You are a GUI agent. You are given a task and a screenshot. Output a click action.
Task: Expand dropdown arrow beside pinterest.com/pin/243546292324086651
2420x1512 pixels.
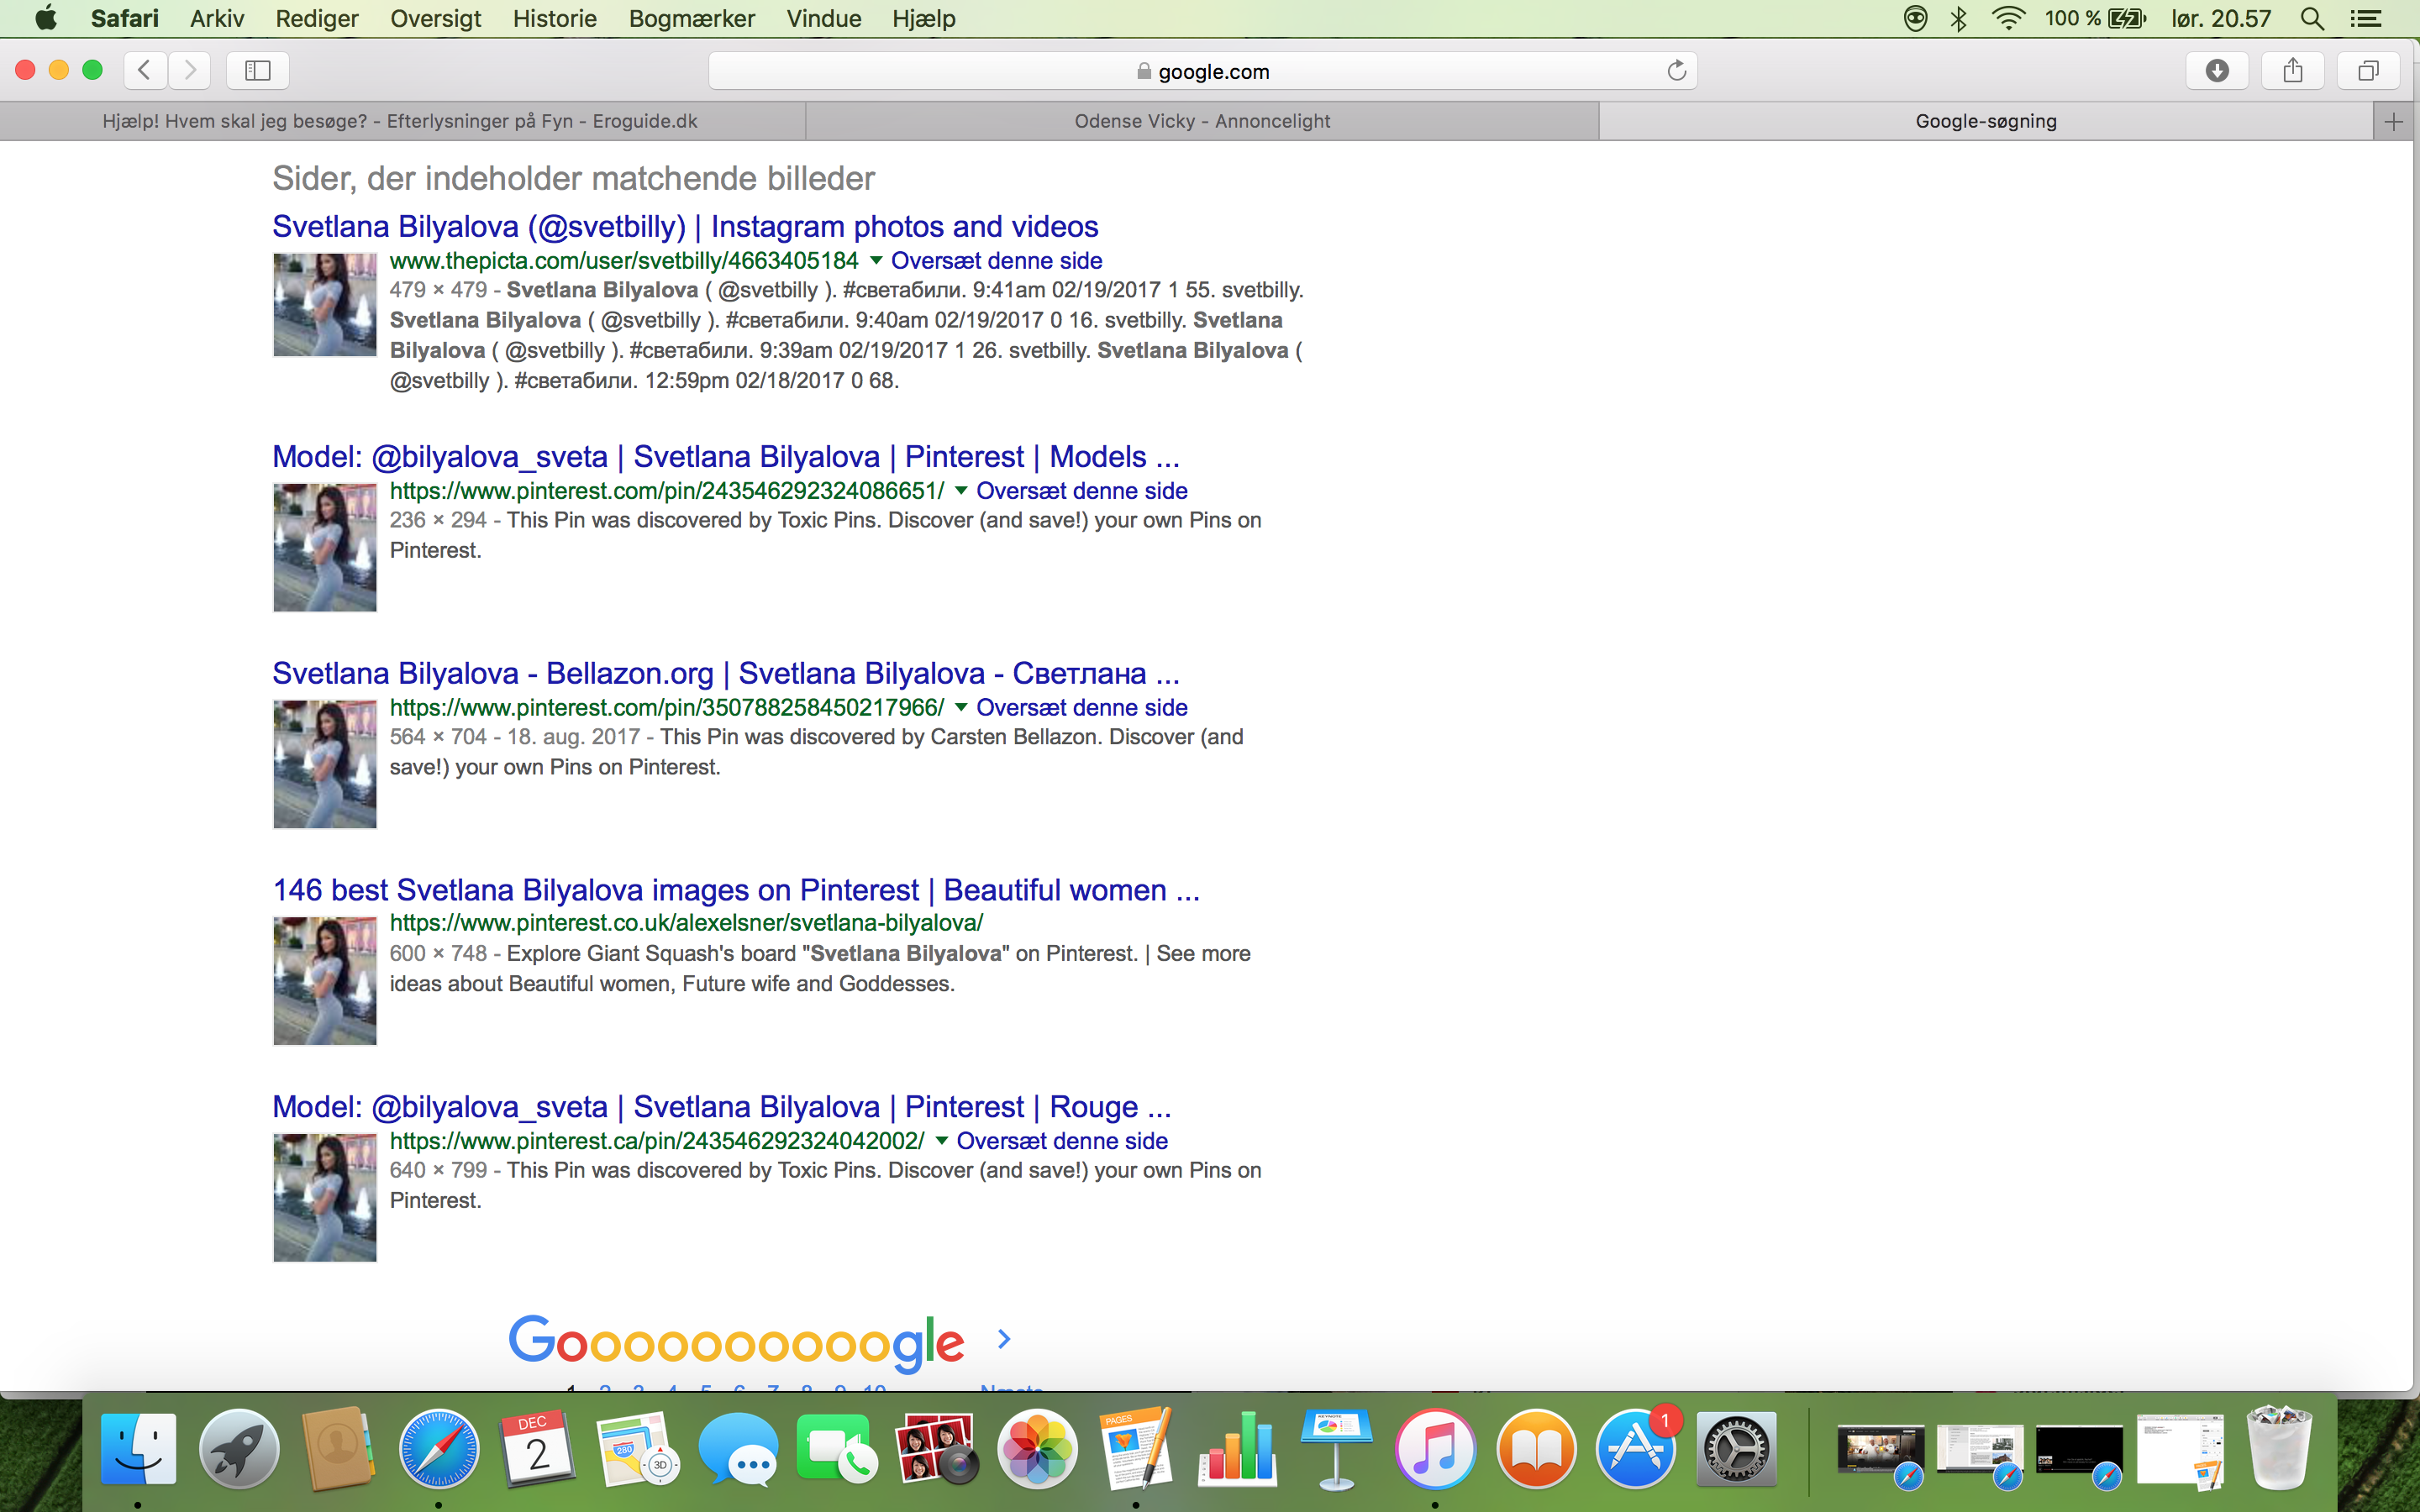pyautogui.click(x=961, y=491)
